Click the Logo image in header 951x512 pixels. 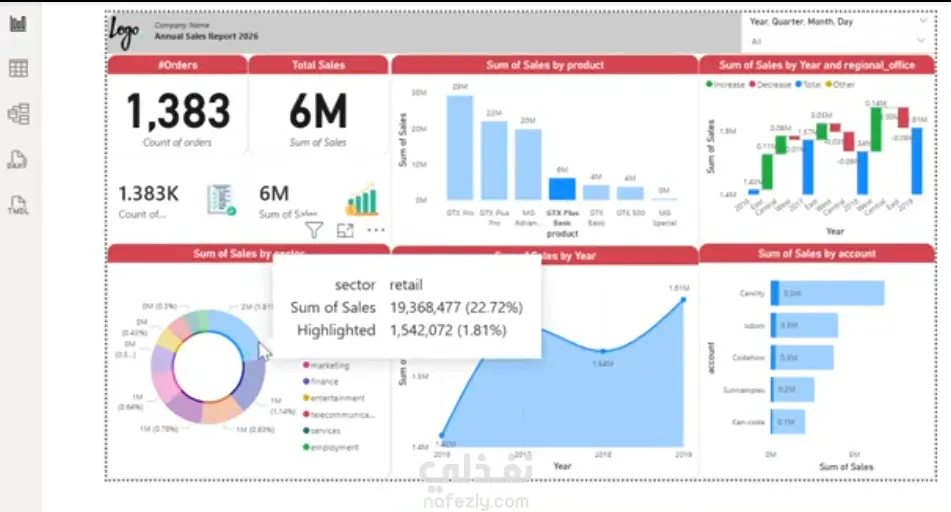tap(124, 33)
